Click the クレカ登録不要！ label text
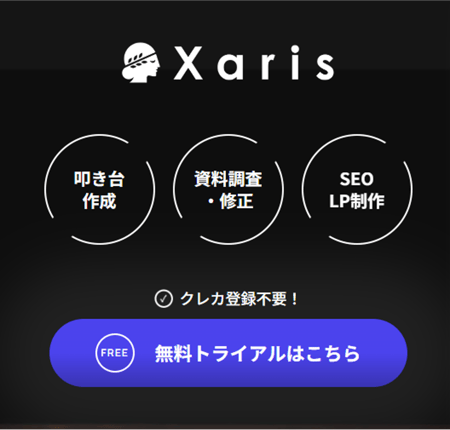Screen dimensions: 450x430 [239, 299]
